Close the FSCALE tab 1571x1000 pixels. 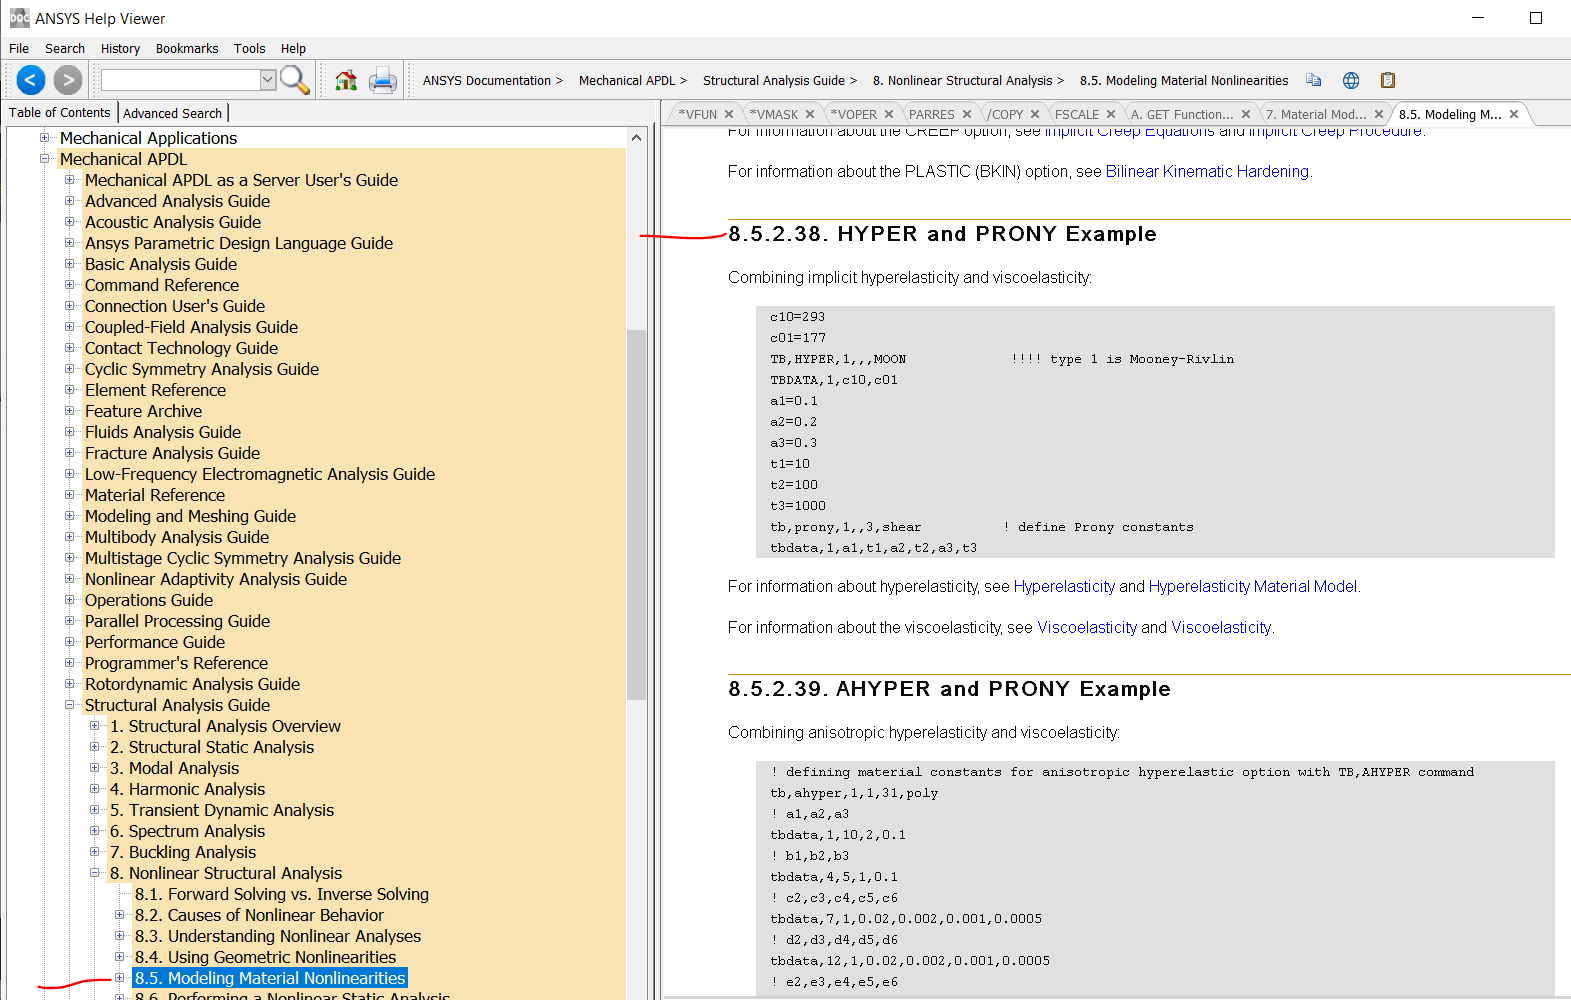(1111, 114)
